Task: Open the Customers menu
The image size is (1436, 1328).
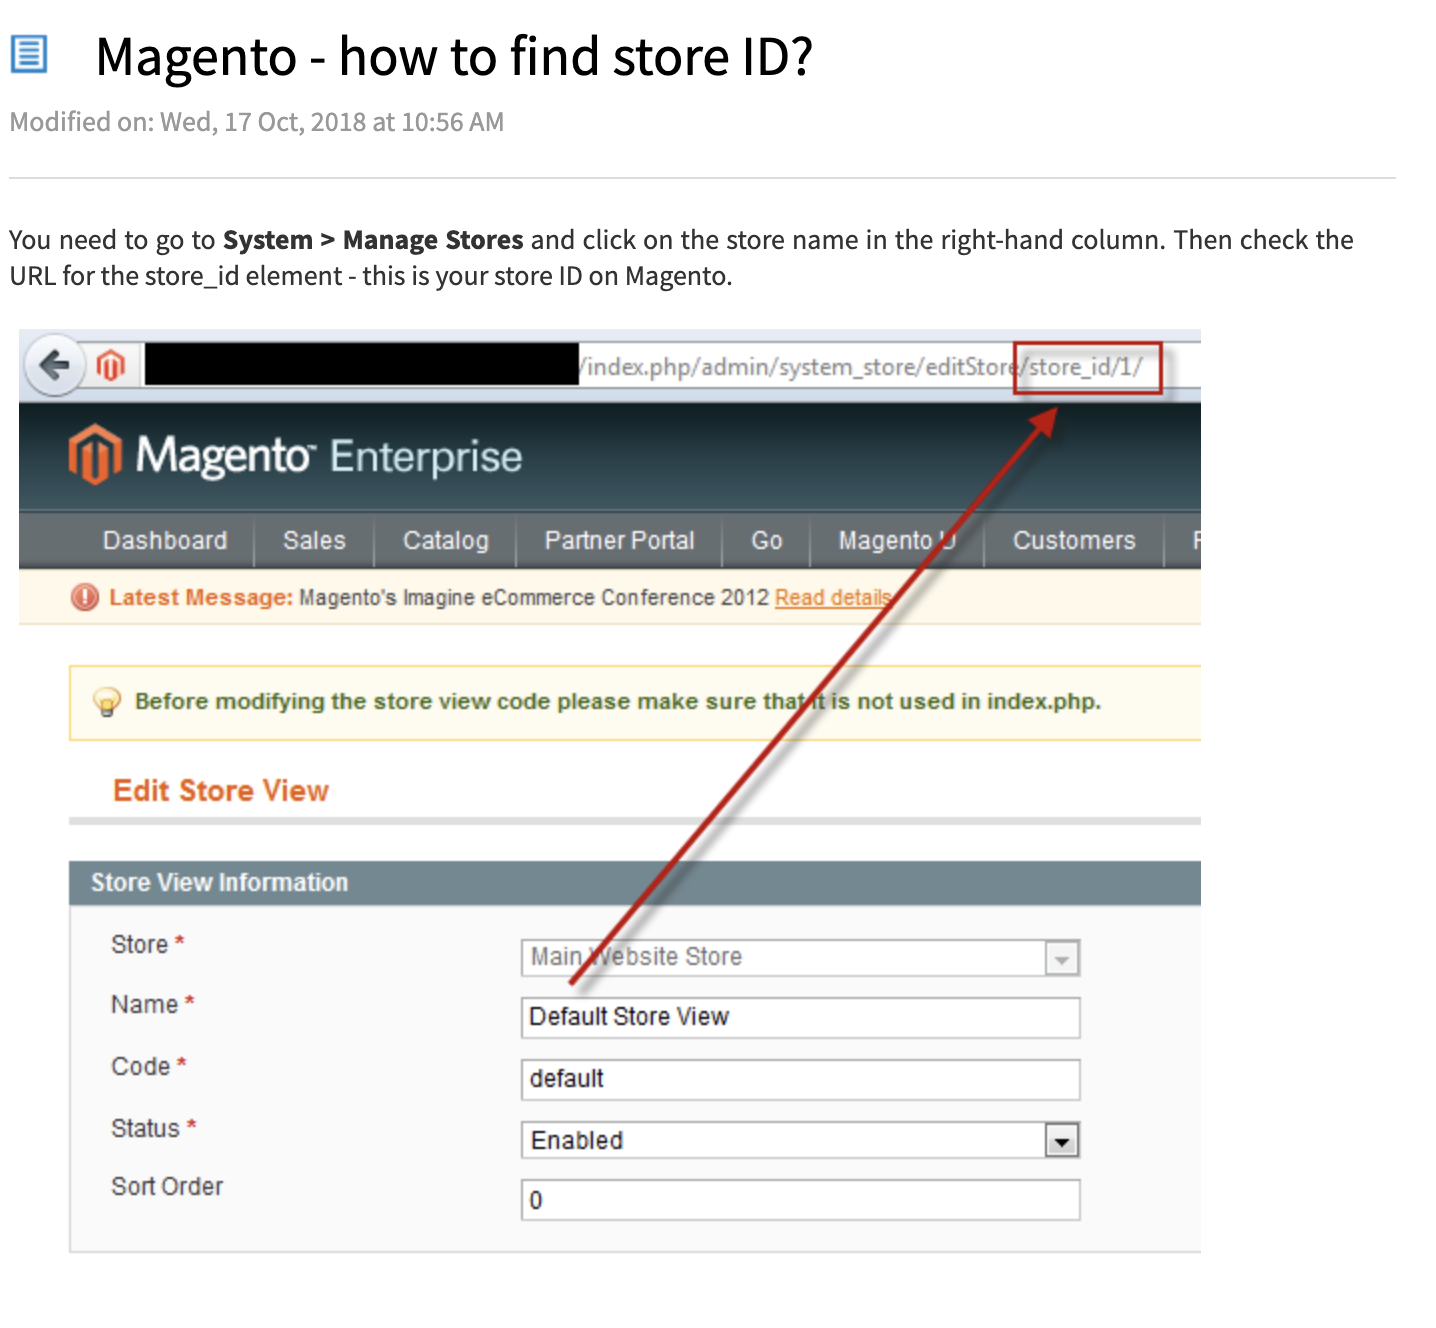Action: tap(1074, 540)
